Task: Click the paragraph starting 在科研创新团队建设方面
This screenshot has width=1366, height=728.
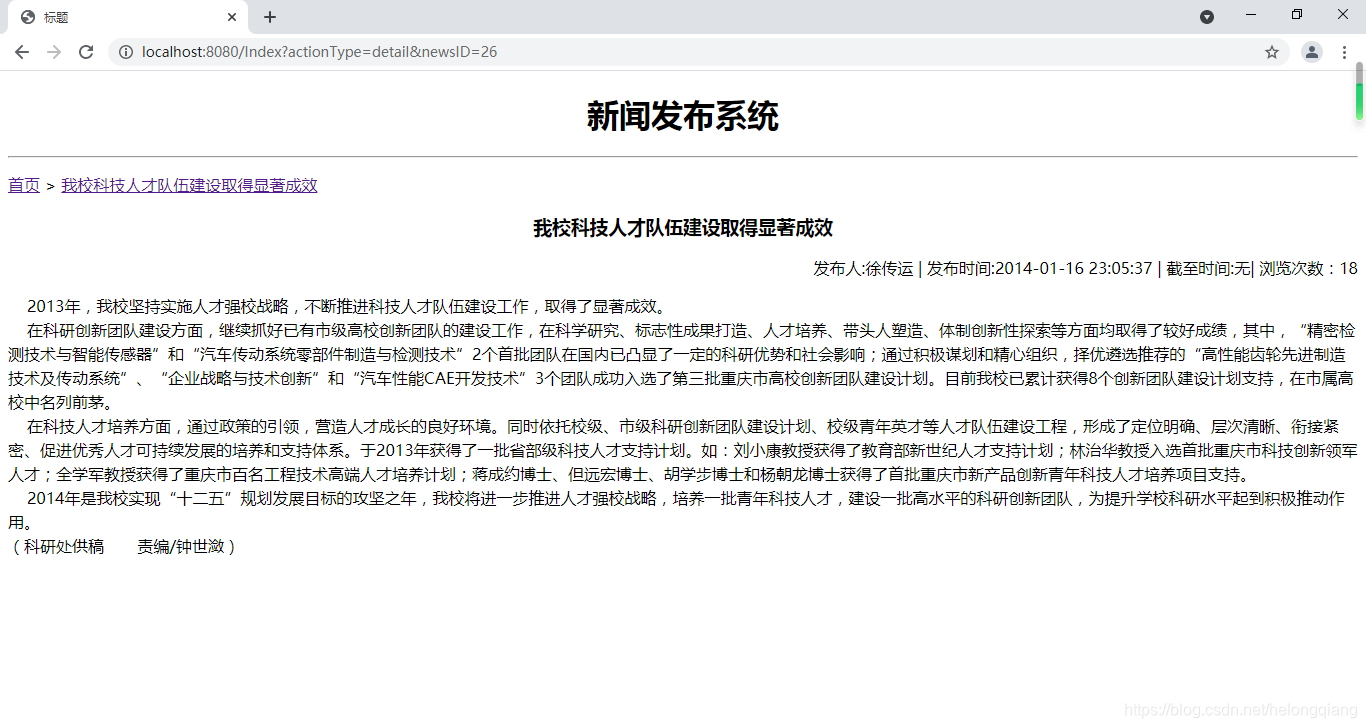Action: (682, 366)
